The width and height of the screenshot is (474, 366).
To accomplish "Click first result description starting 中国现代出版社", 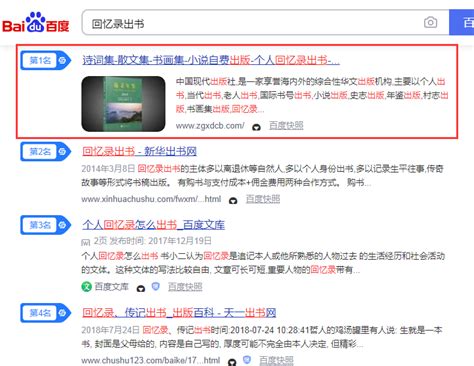I will click(312, 95).
